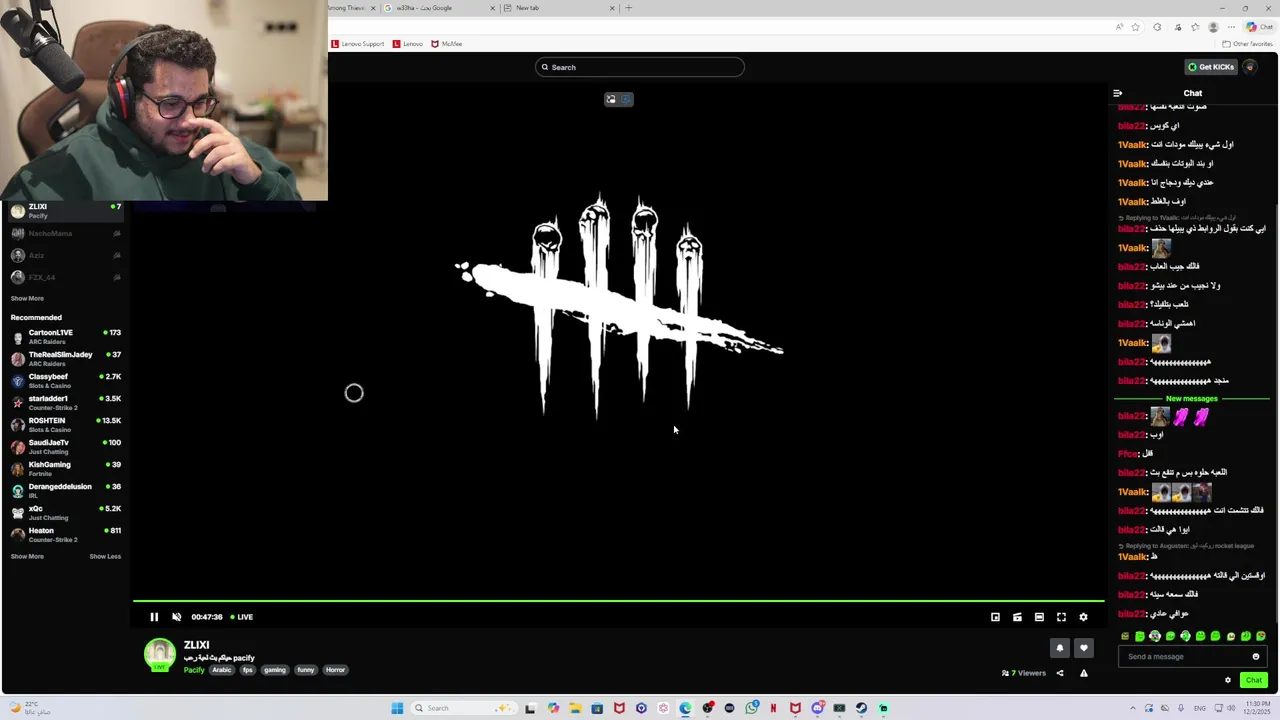Open picture-in-picture mini player icon
This screenshot has width=1280, height=720.
coord(995,617)
